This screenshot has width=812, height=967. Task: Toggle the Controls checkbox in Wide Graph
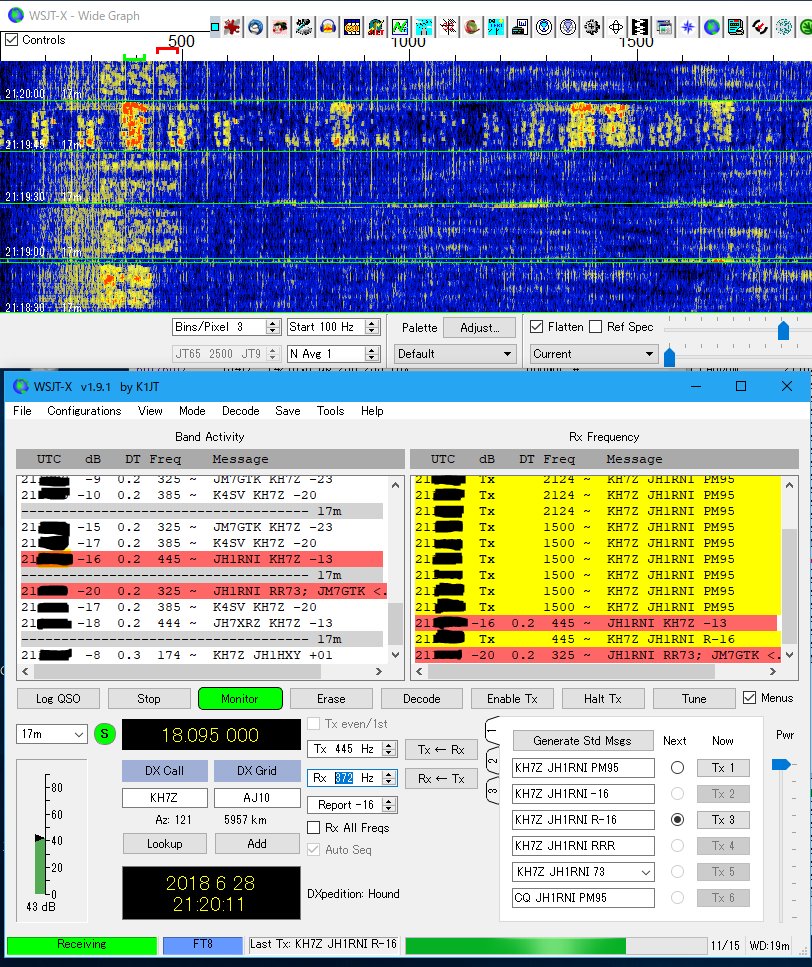11,39
